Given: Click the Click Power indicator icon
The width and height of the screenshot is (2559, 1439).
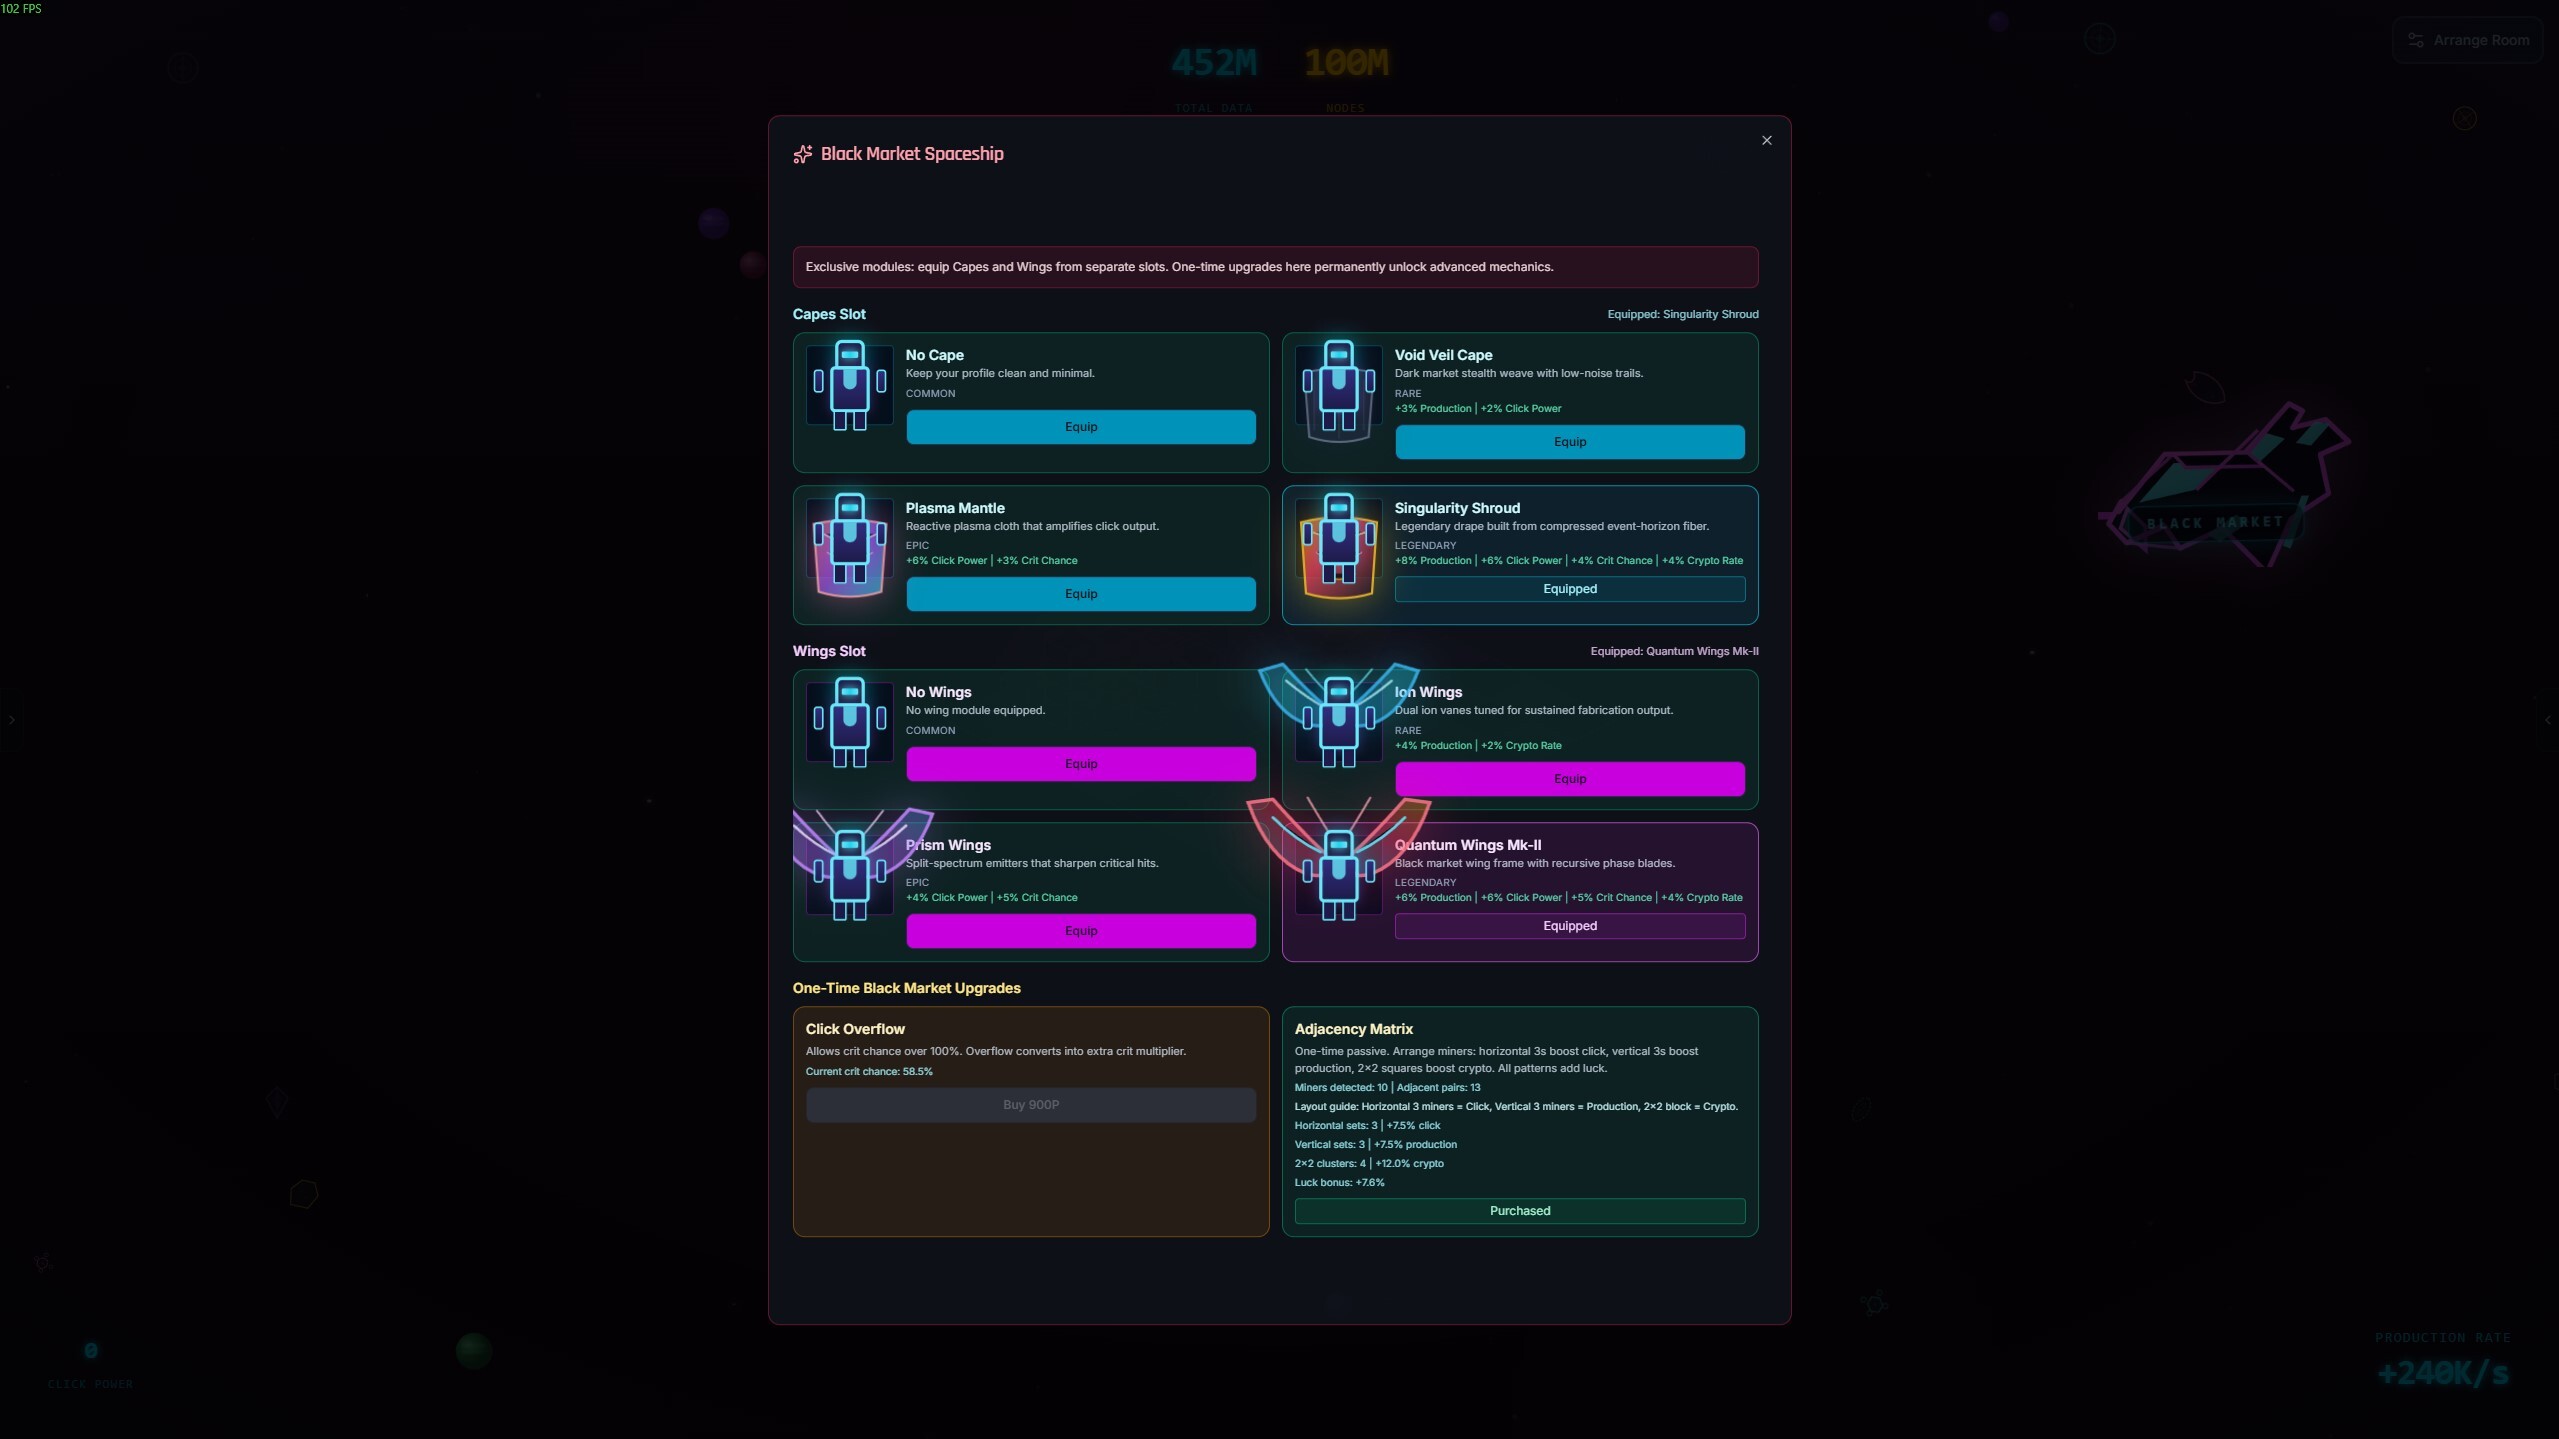Looking at the screenshot, I should (x=90, y=1351).
